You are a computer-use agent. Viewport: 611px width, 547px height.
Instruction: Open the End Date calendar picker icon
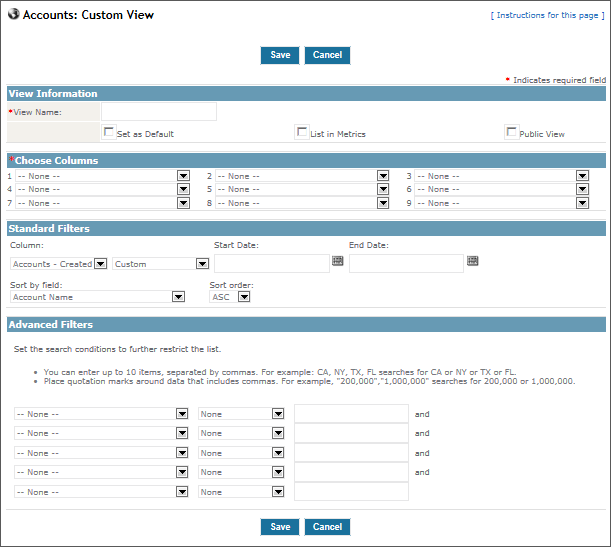pyautogui.click(x=473, y=261)
